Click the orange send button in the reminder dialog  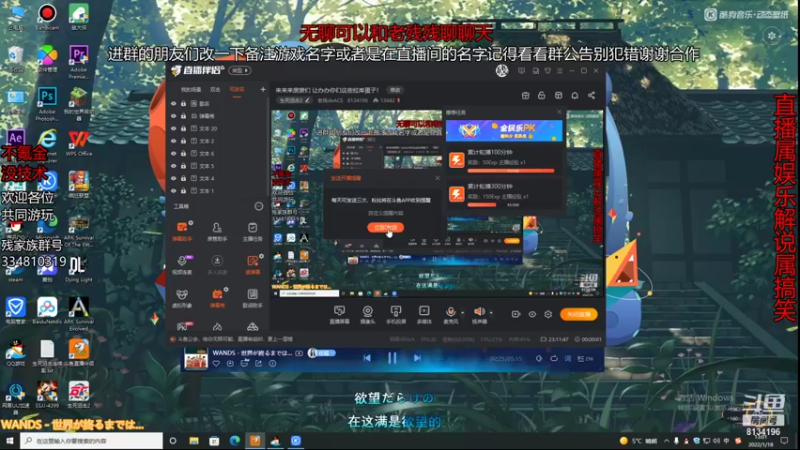tap(385, 228)
